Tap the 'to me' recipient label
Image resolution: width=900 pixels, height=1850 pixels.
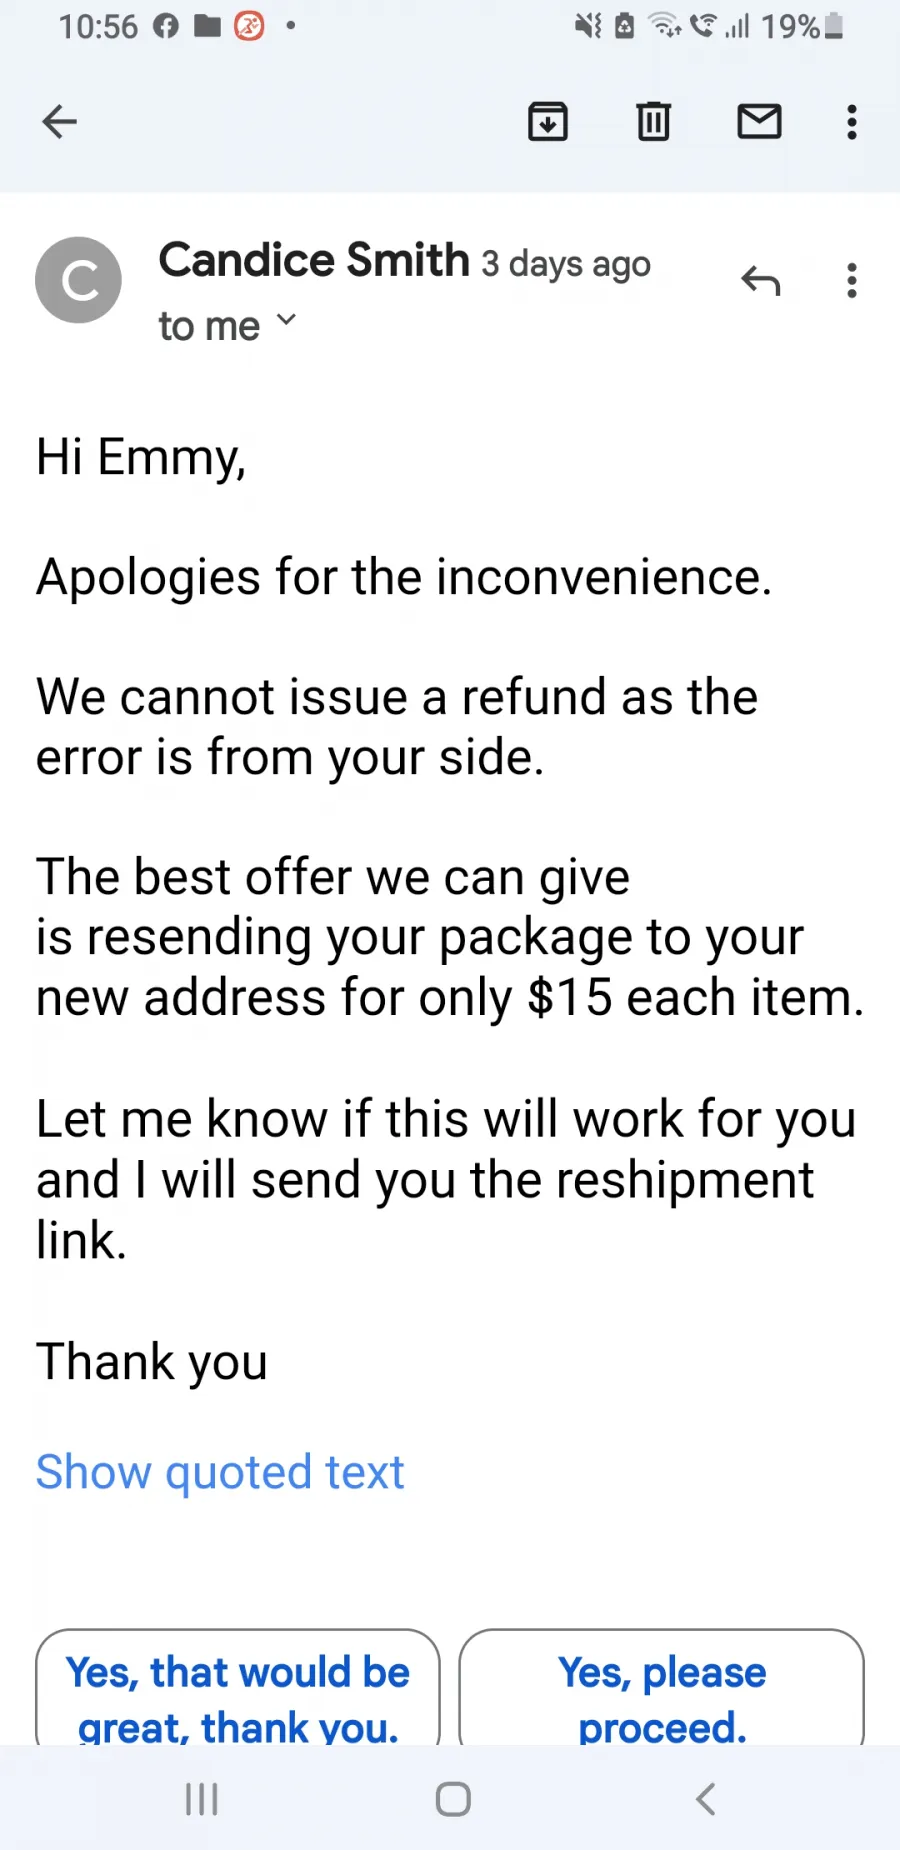pyautogui.click(x=209, y=326)
